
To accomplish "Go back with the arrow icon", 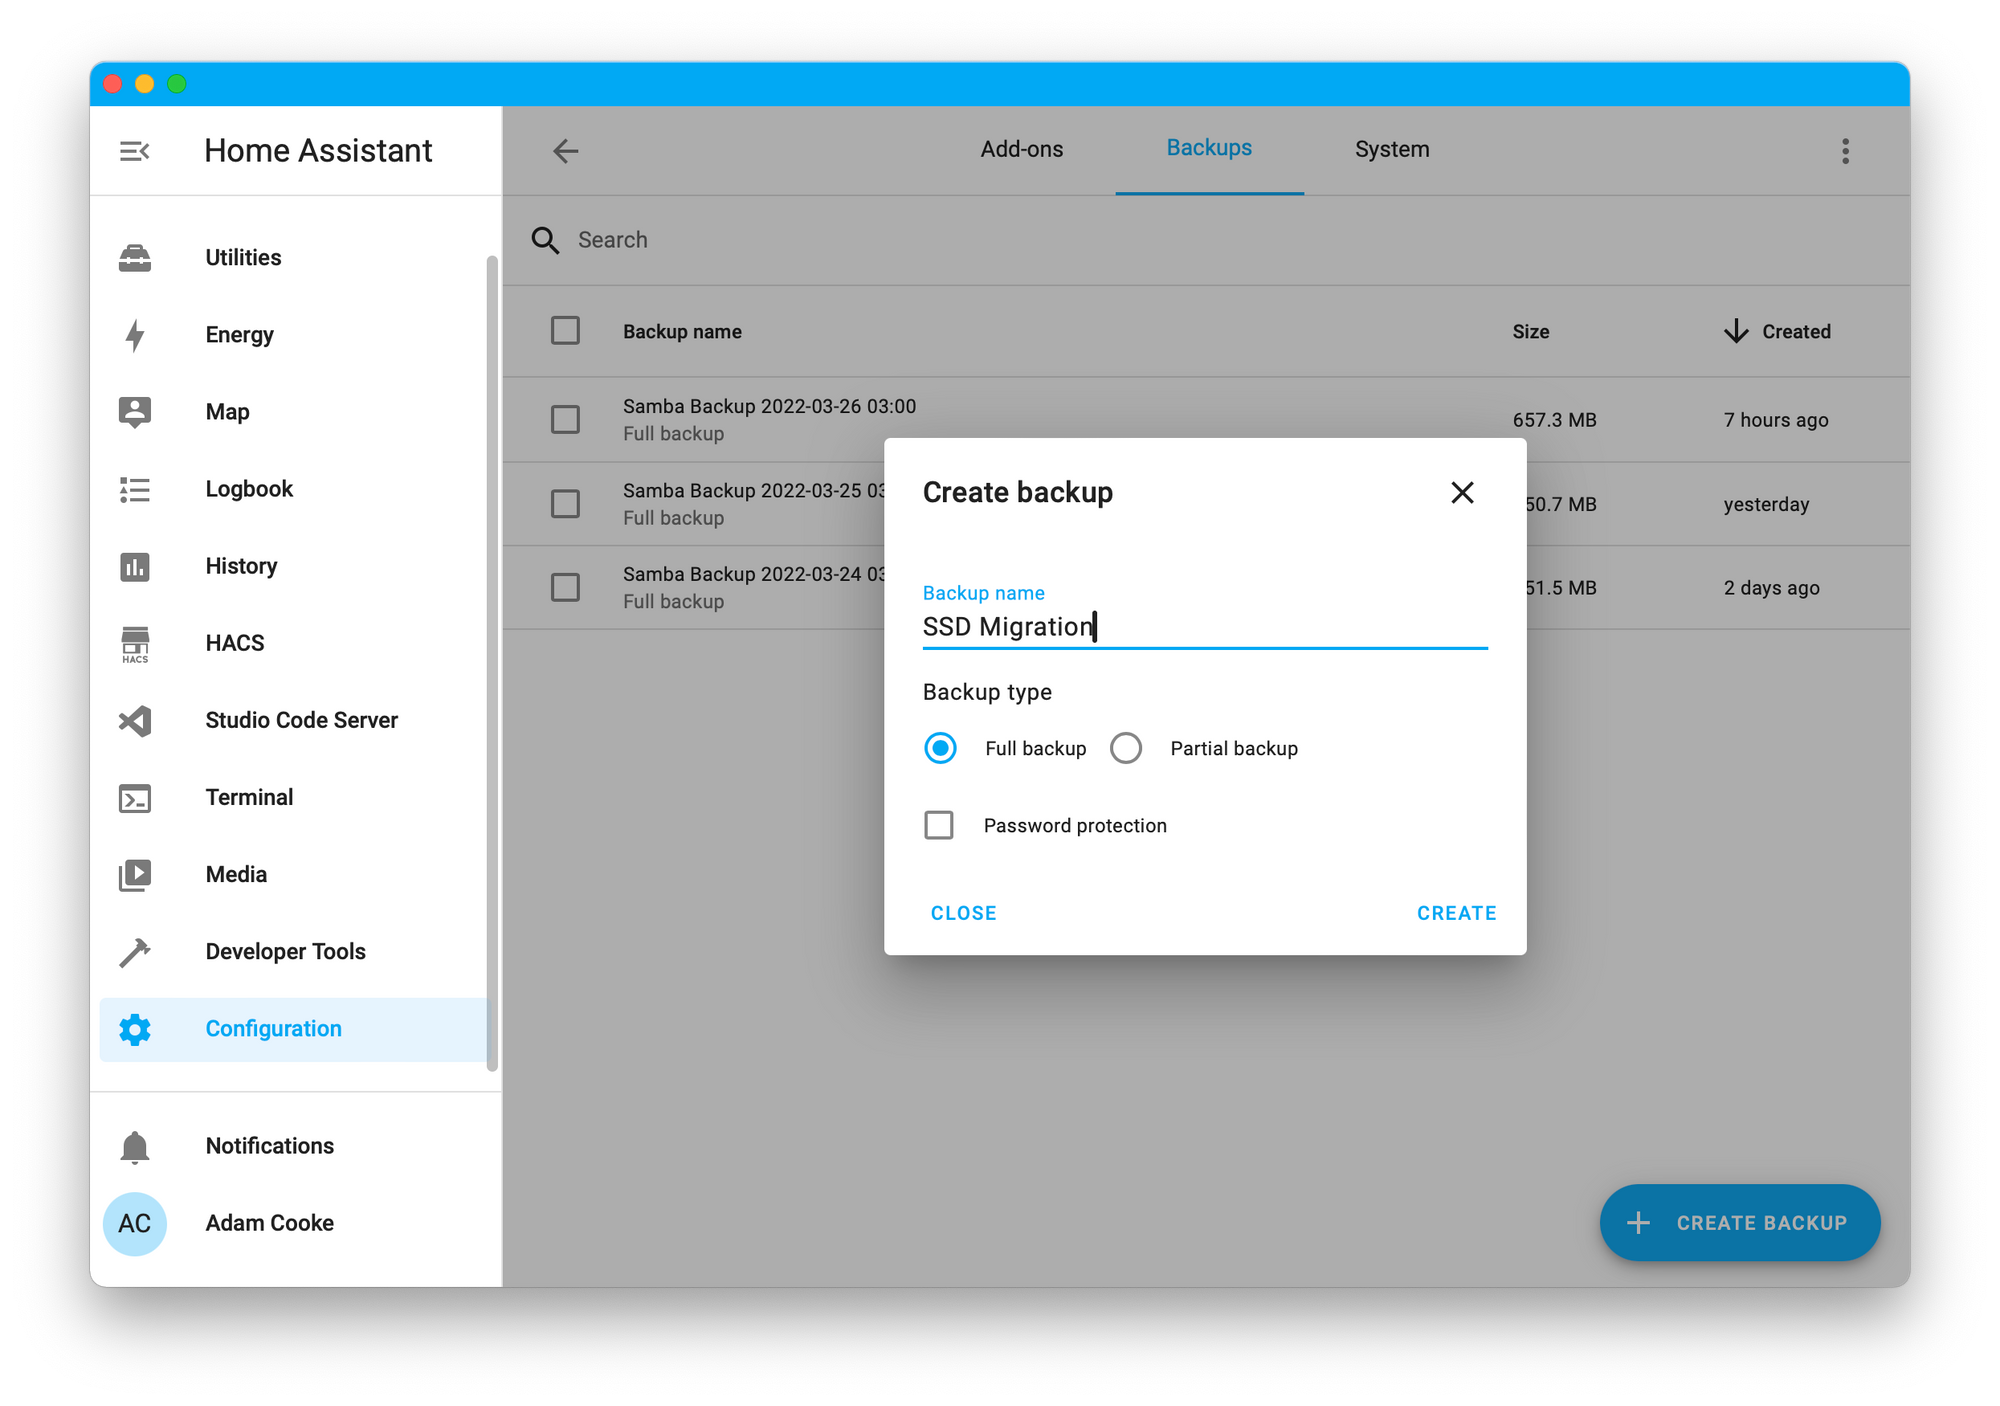I will (566, 151).
